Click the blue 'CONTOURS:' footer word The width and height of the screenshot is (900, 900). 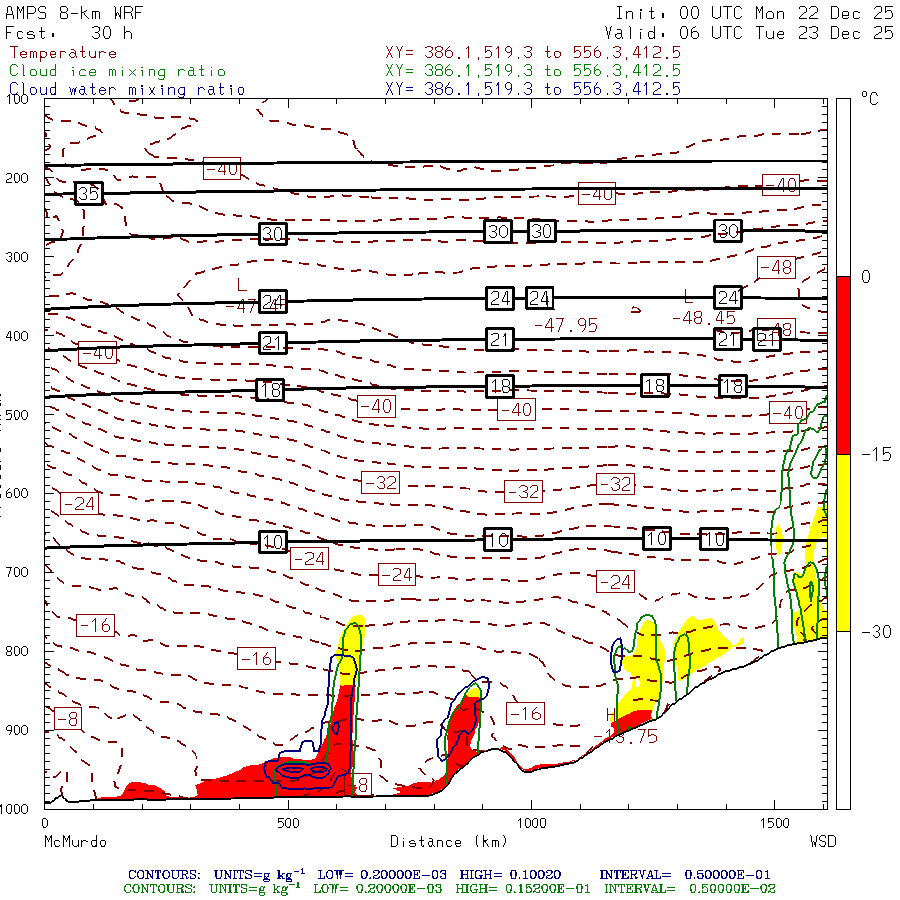point(164,875)
